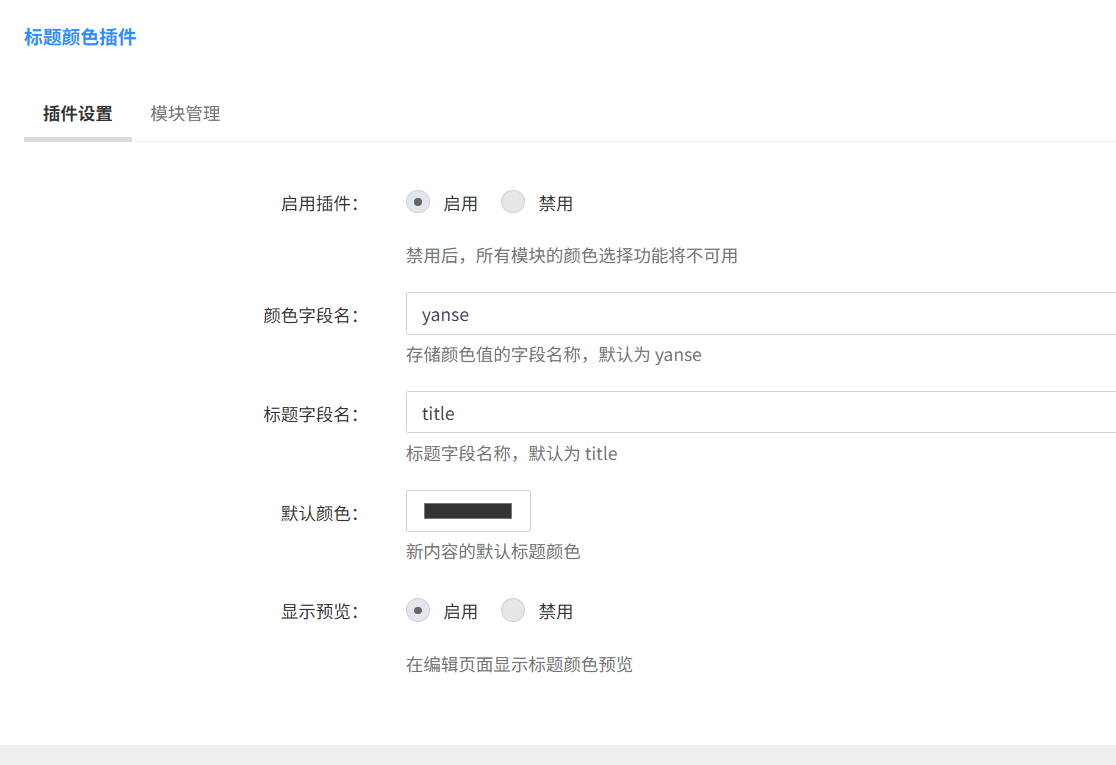Image resolution: width=1116 pixels, height=765 pixels.
Task: Open the 默认颜色 color picker swatch
Action: coord(468,511)
